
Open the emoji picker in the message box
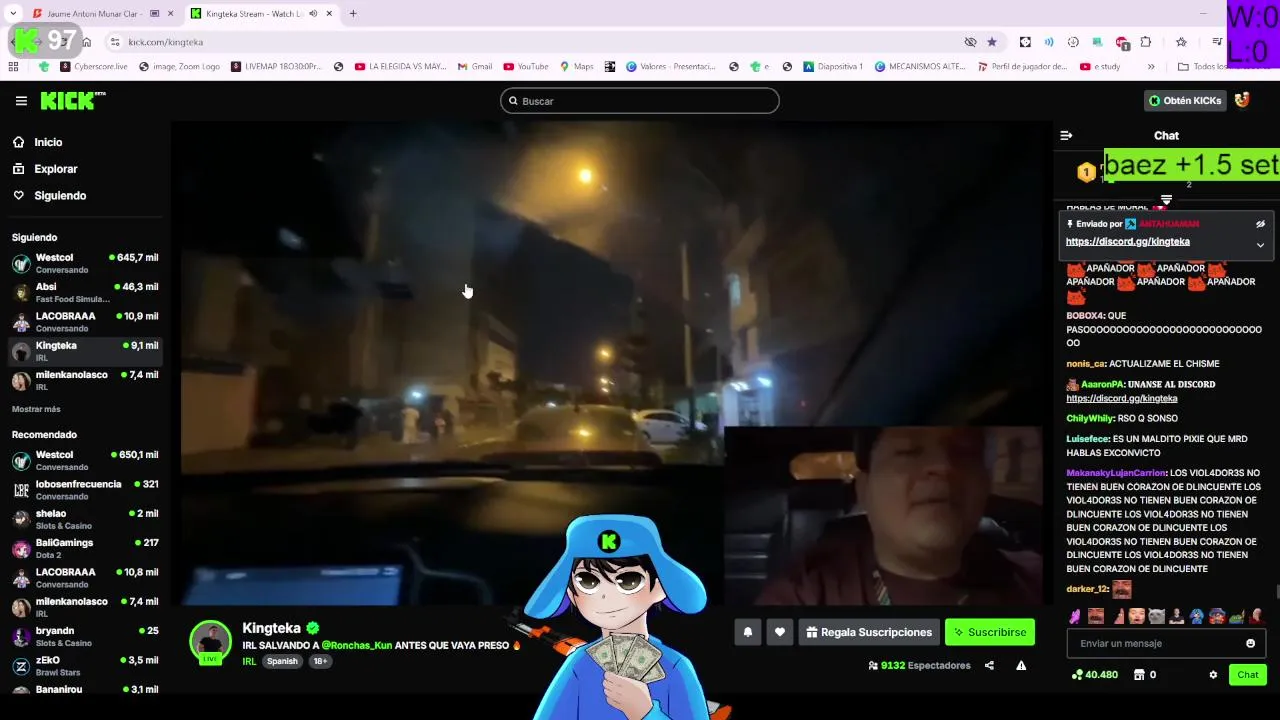click(1250, 643)
